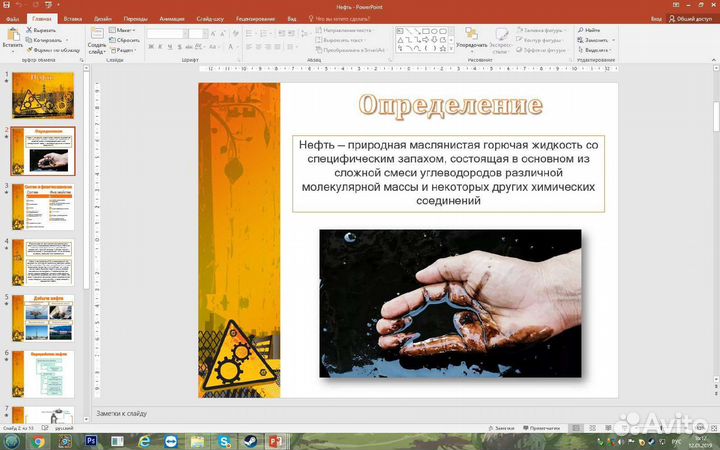Click the slide notes area Заметки к слайду
The image size is (720, 450).
[121, 413]
